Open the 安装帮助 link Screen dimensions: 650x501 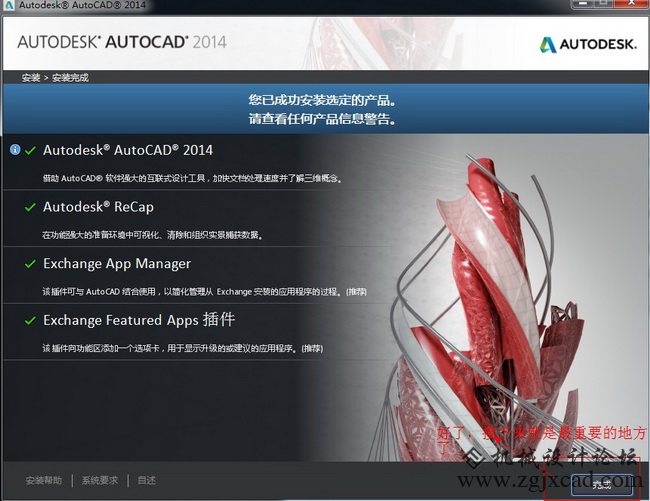44,480
